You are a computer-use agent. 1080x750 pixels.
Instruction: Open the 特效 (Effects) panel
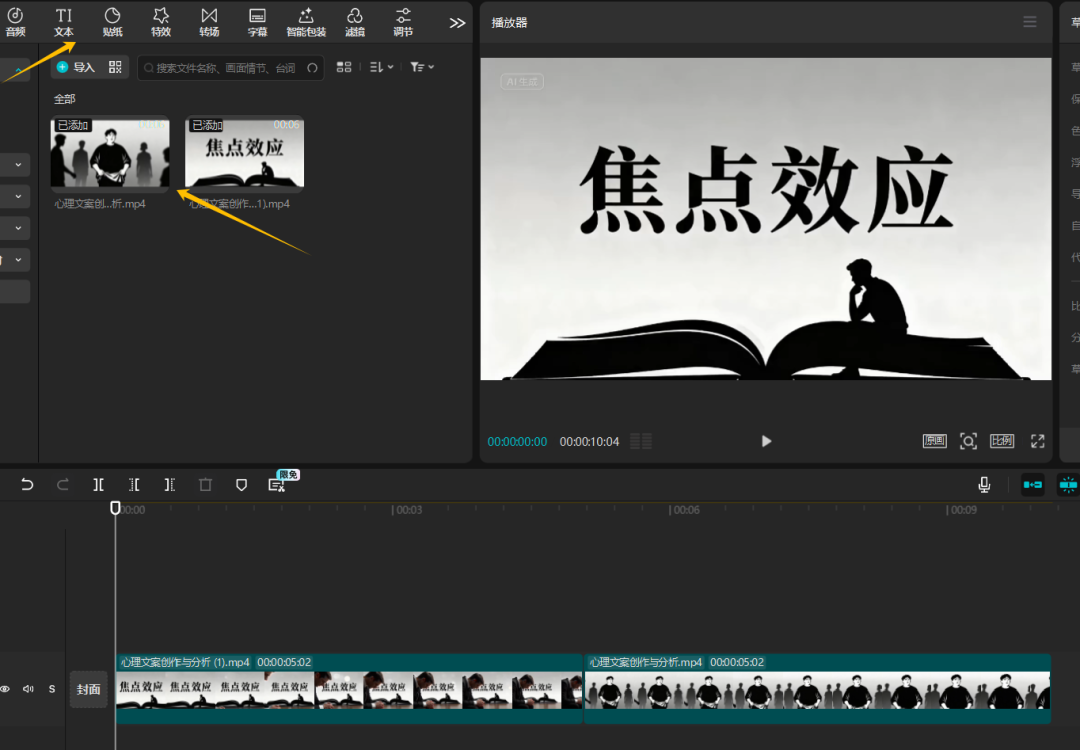161,21
